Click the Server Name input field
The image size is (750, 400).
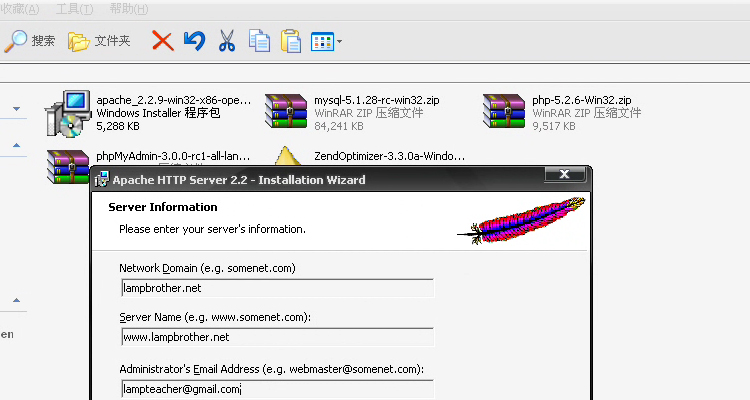point(277,337)
